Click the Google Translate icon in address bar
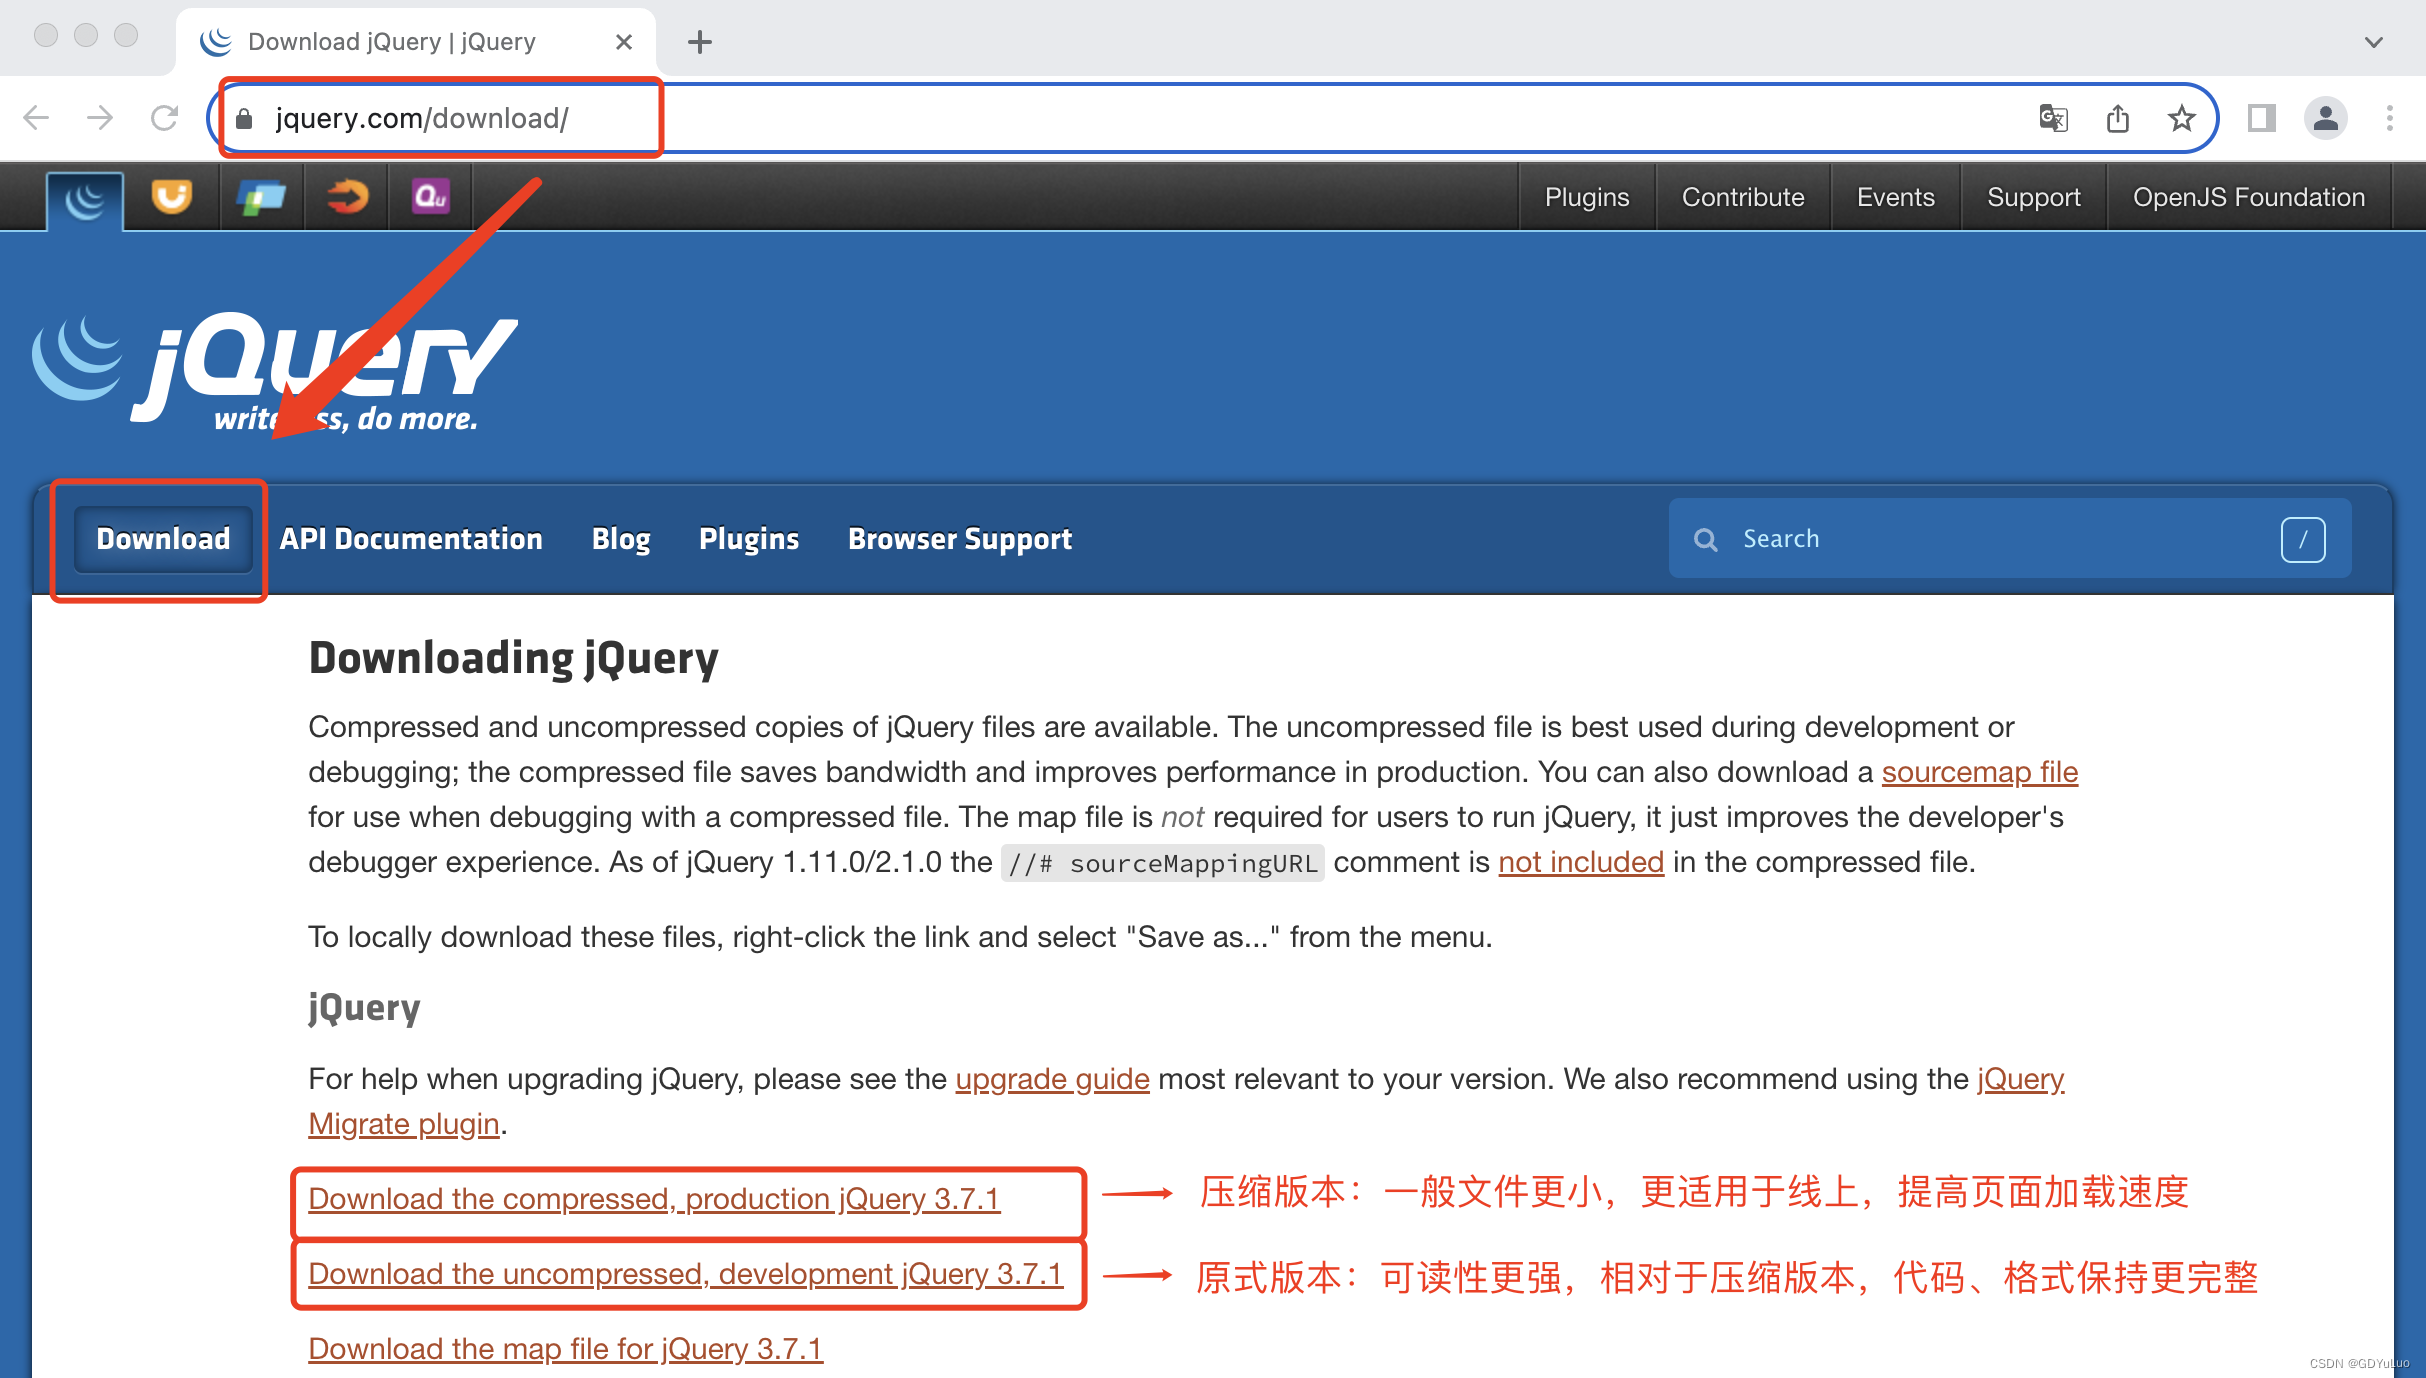Screen dimensions: 2426x1378 tap(2053, 119)
